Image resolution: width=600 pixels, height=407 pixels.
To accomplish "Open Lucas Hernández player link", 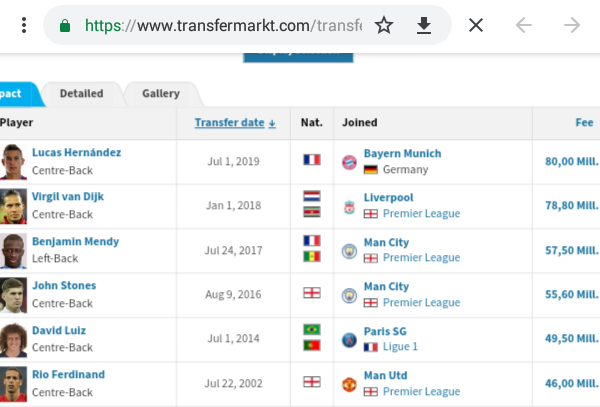I will click(77, 152).
